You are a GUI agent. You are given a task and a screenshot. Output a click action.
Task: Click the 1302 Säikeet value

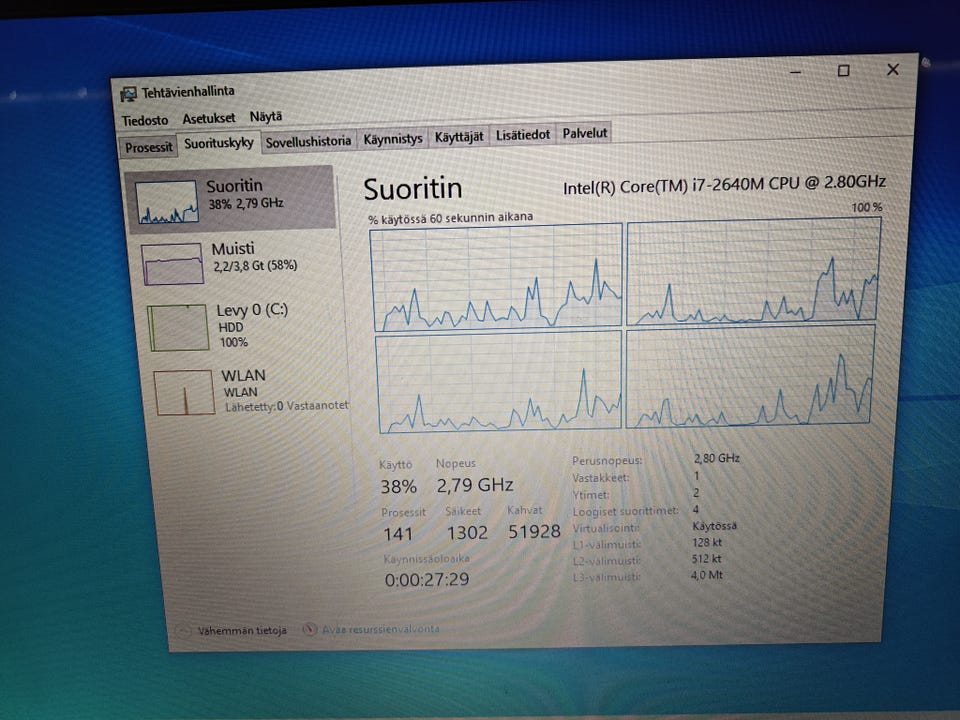click(467, 533)
